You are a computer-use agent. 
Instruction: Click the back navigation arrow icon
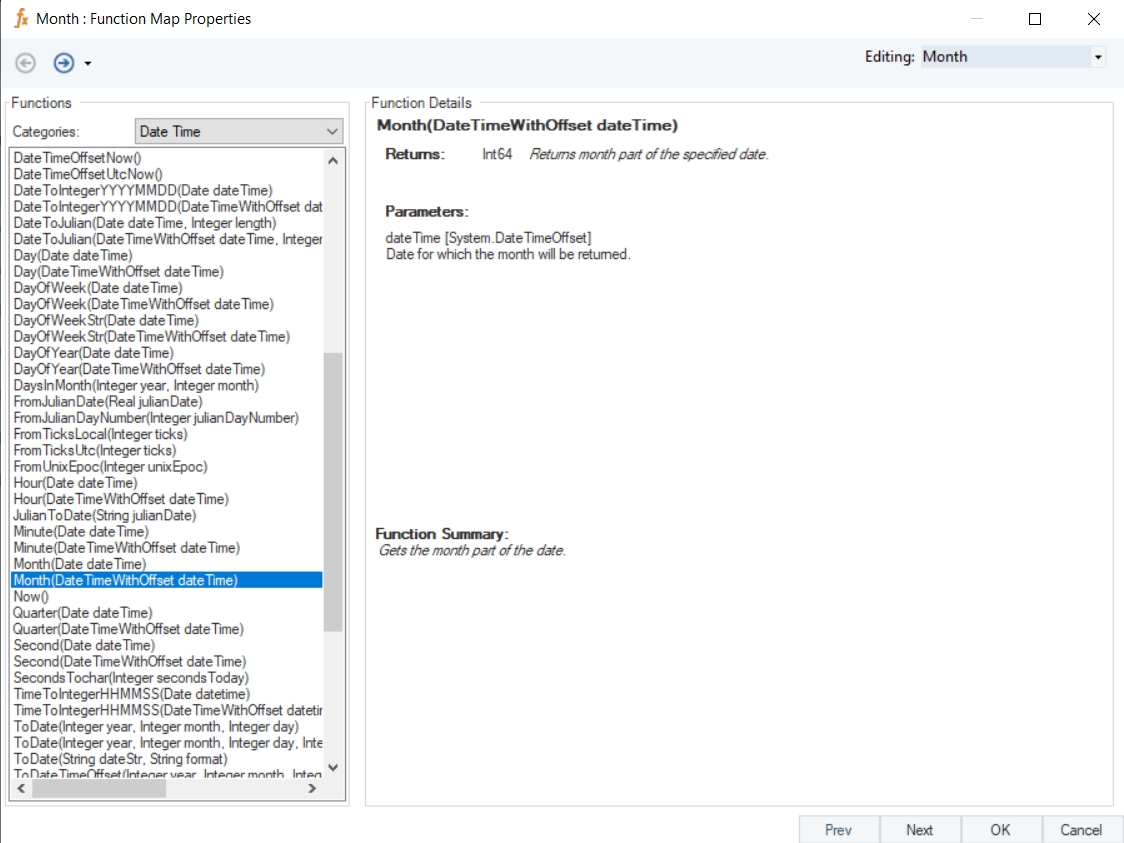(26, 63)
